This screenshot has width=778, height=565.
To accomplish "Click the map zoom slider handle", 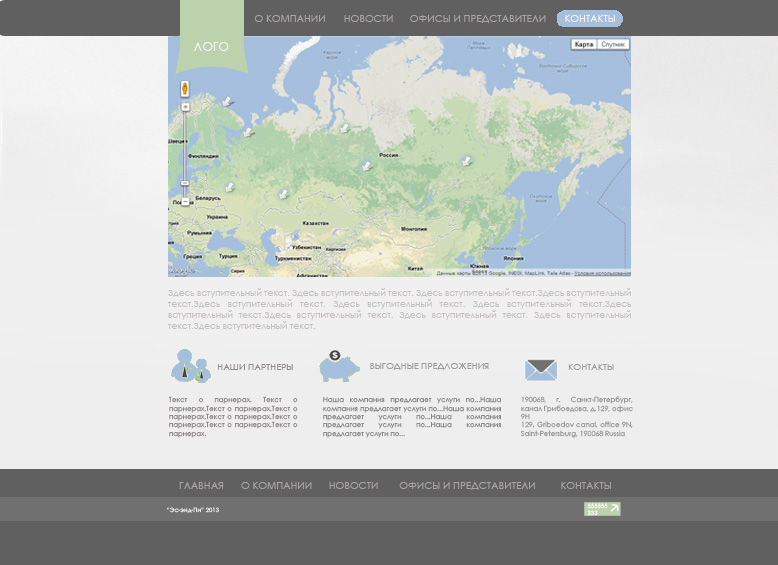I will (x=185, y=183).
